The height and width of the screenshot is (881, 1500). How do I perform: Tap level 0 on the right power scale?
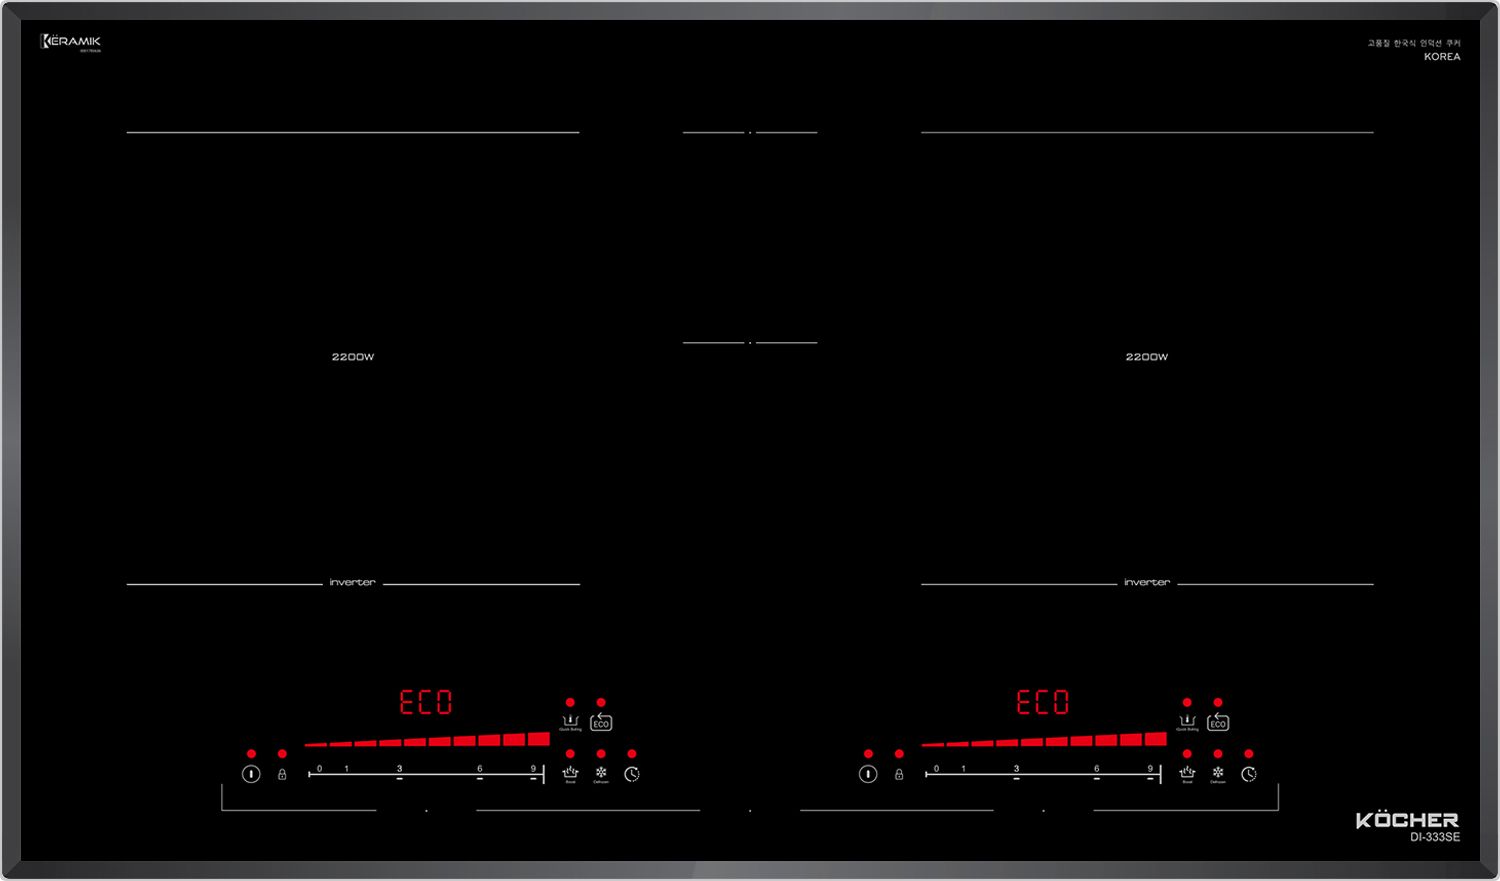click(x=936, y=769)
